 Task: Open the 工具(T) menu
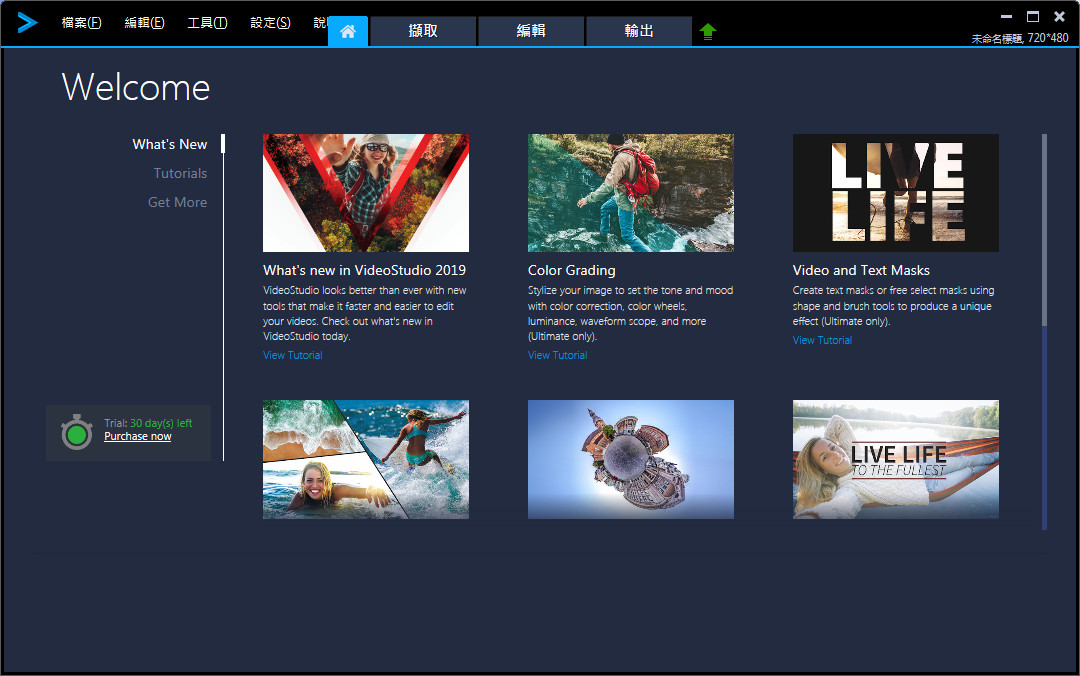click(207, 23)
